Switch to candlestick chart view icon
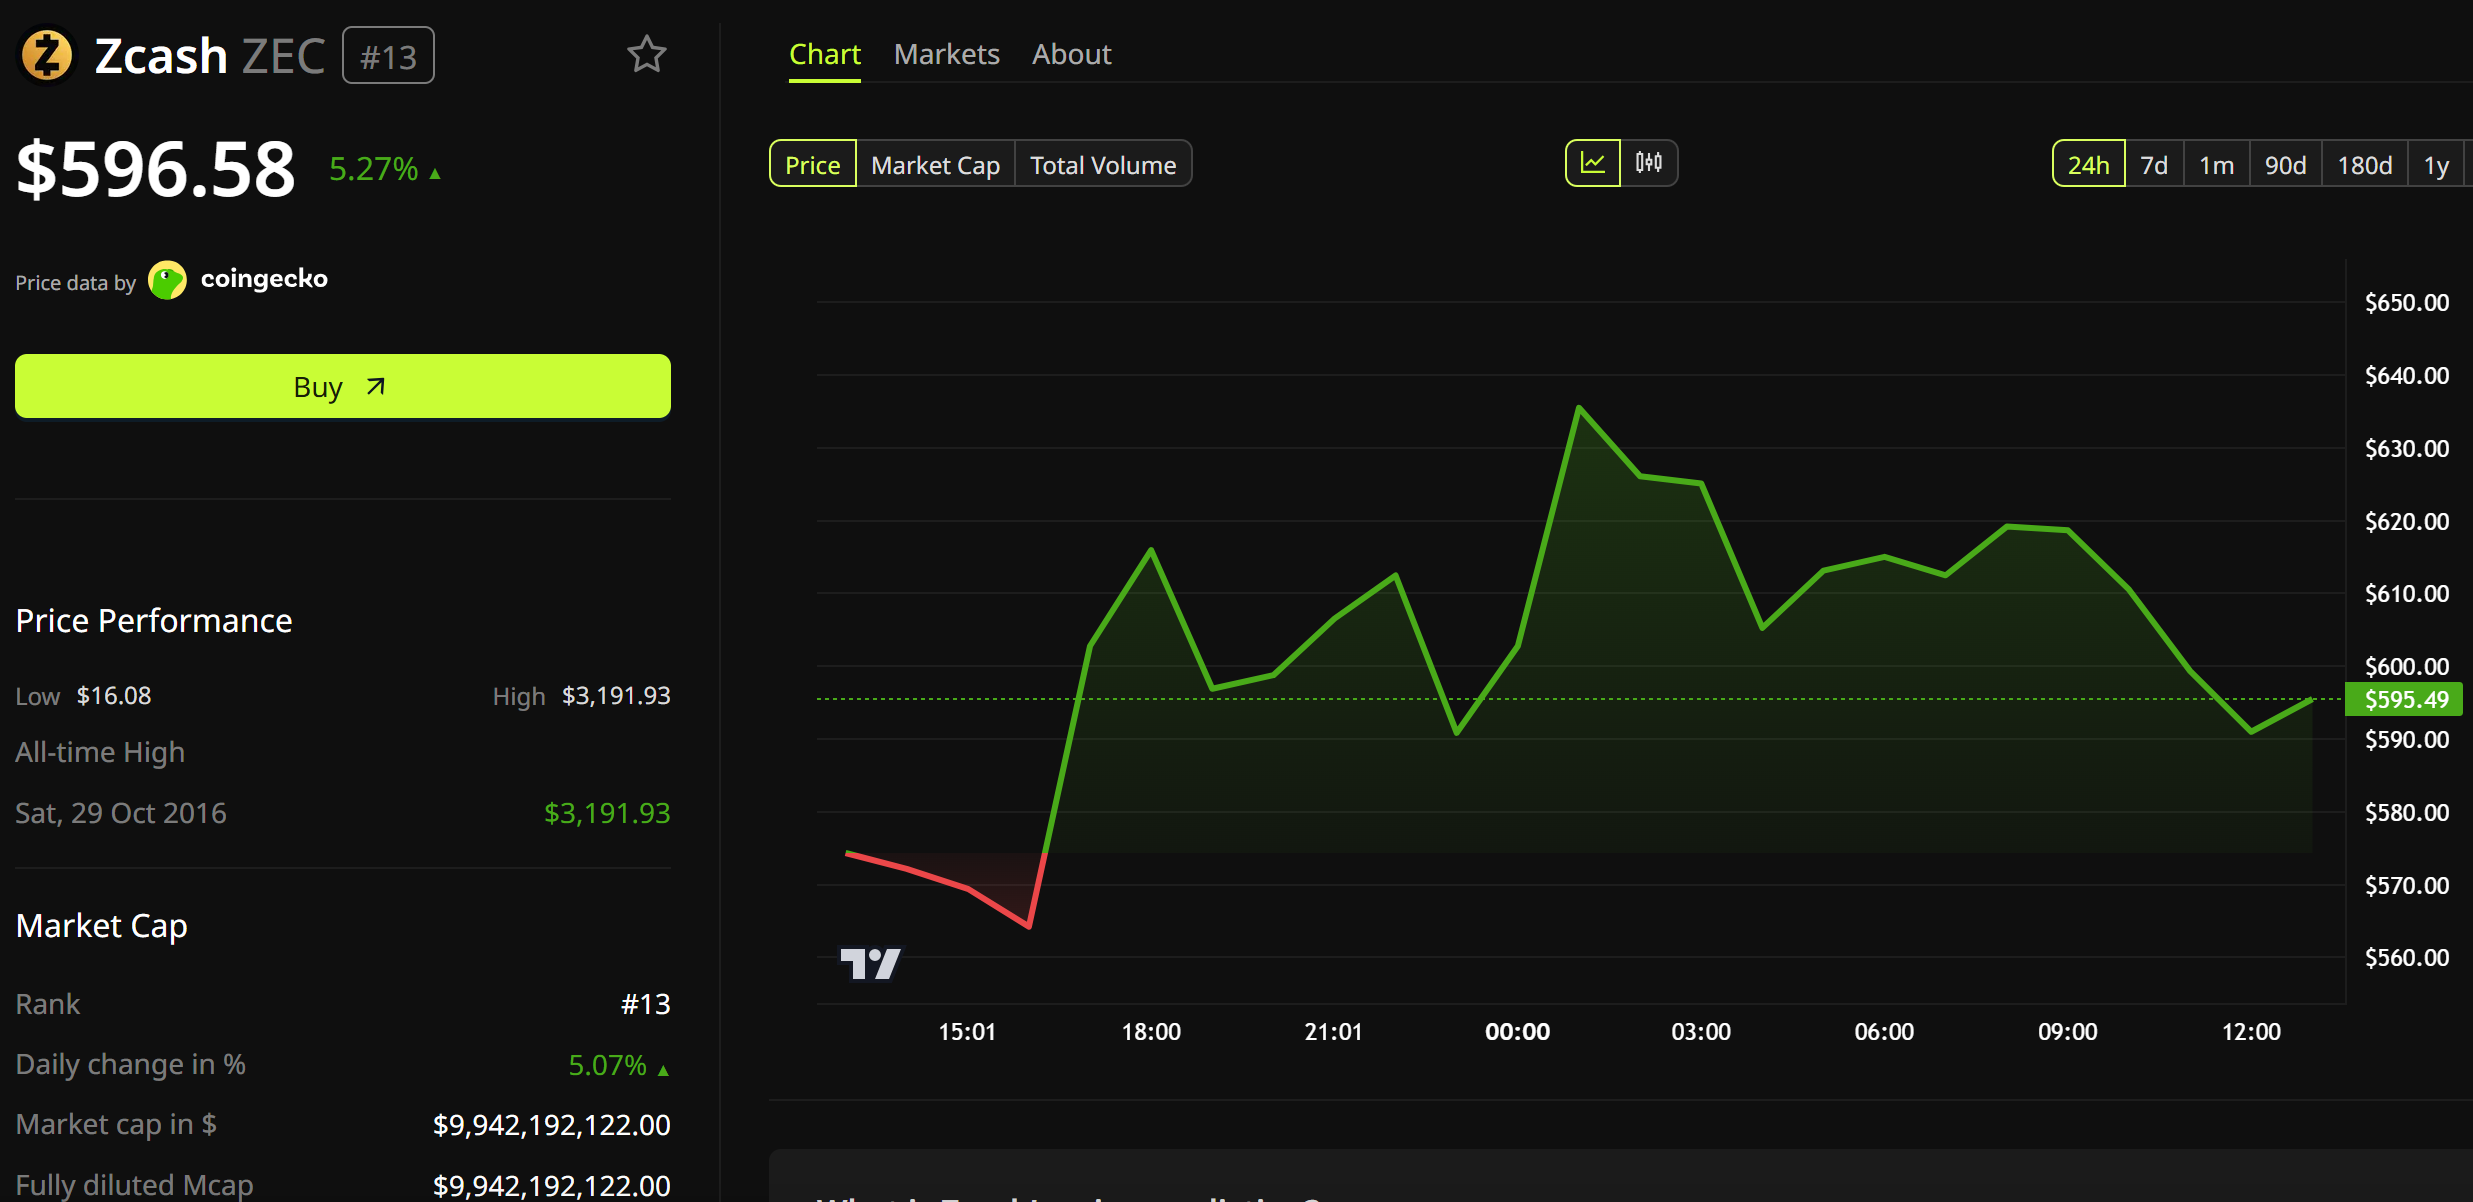The height and width of the screenshot is (1202, 2473). coord(1649,163)
